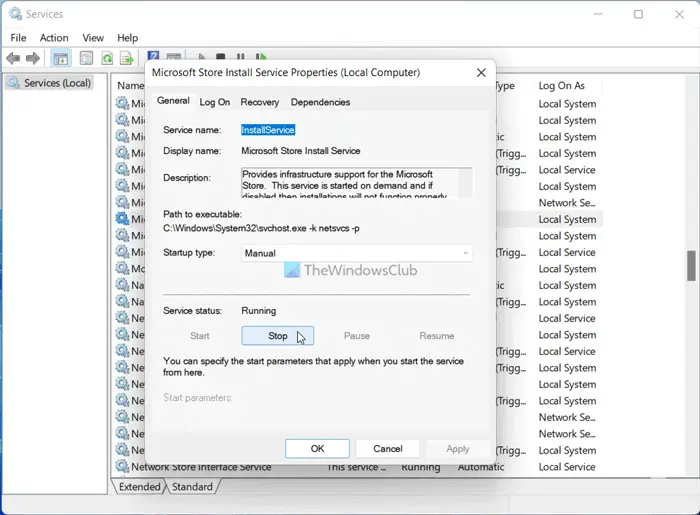Screen dimensions: 700x515
Task: Switch to the Dependencies tab
Action: tap(321, 102)
